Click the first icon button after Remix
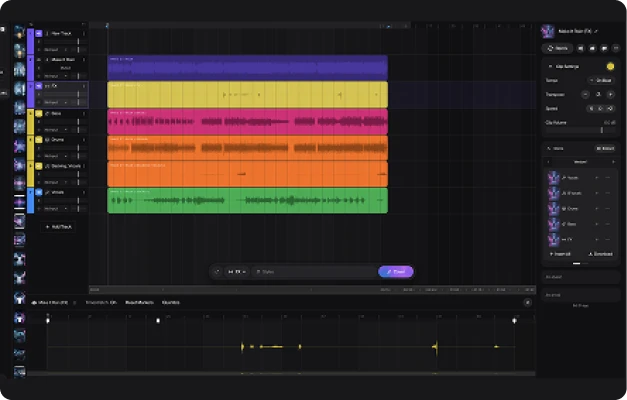This screenshot has width=627, height=400. [x=581, y=48]
